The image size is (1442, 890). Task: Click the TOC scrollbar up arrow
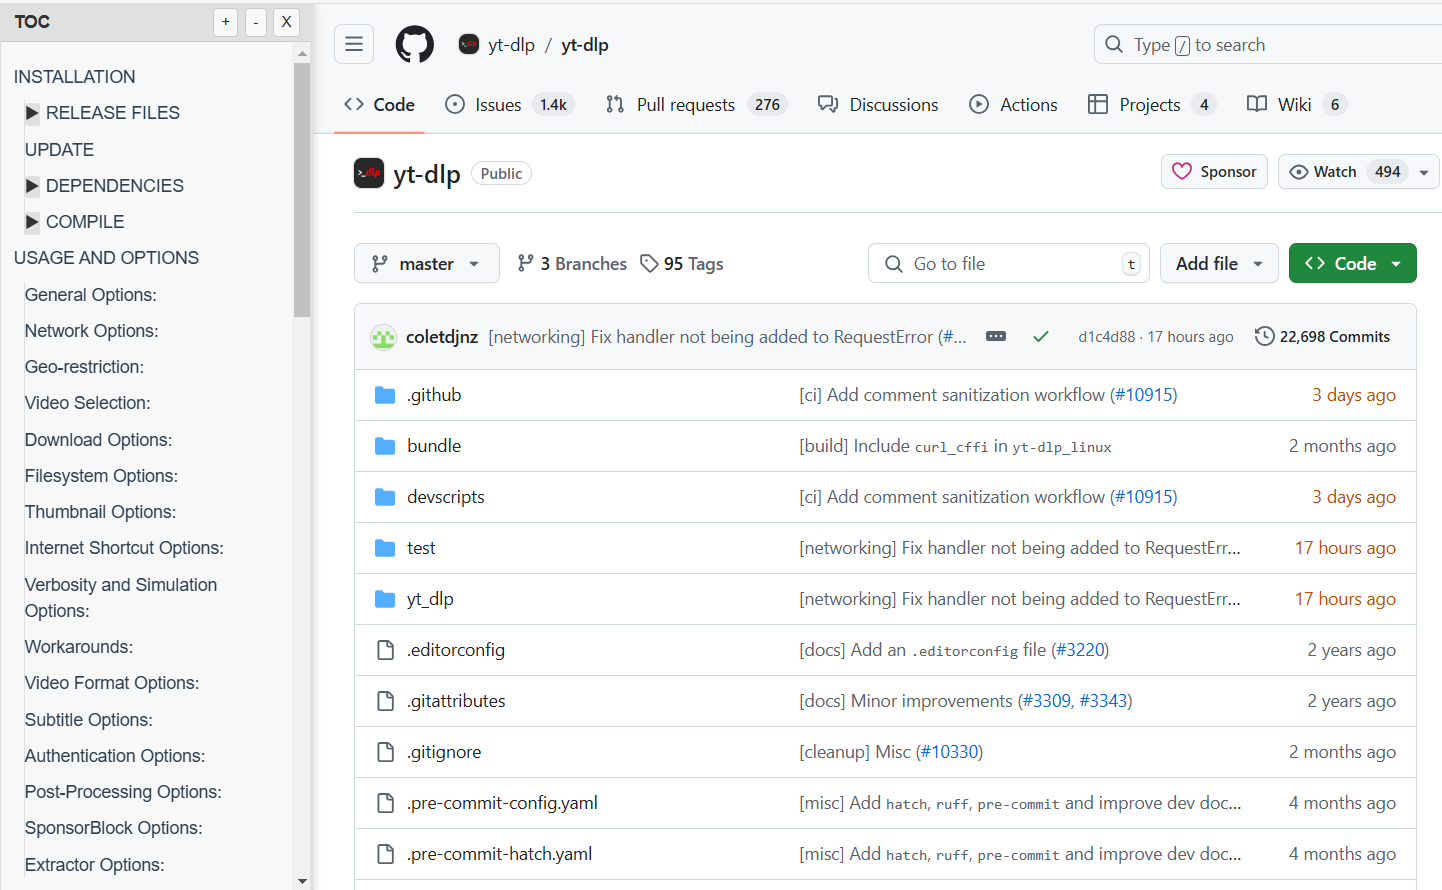[302, 53]
